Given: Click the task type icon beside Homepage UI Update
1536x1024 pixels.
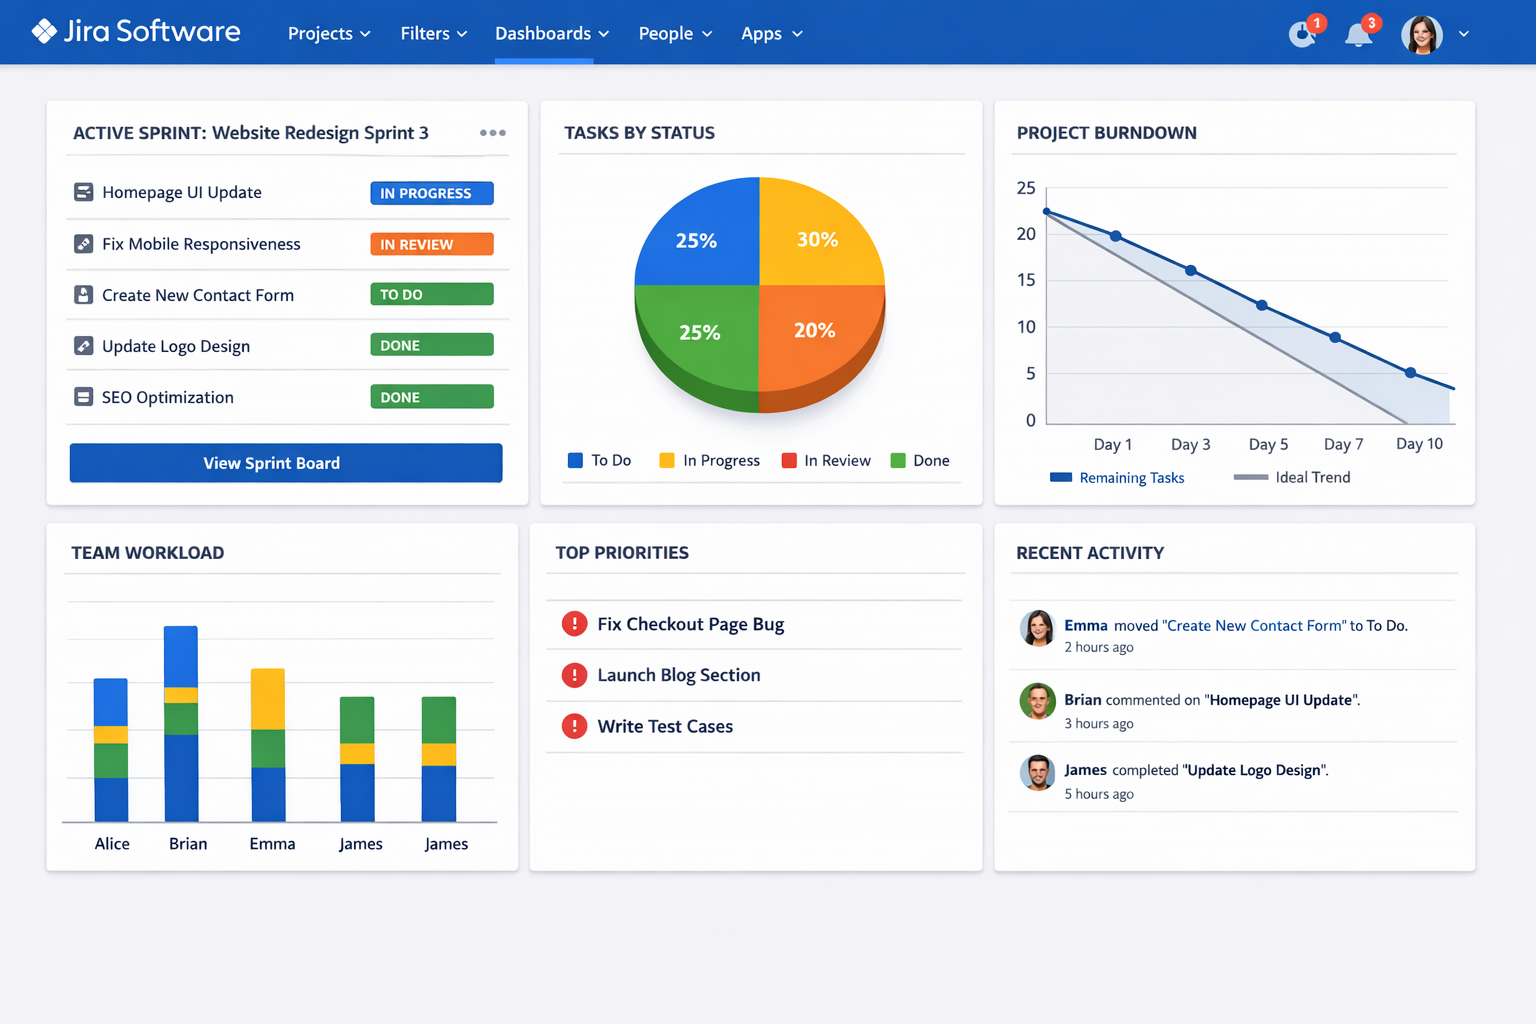Looking at the screenshot, I should [83, 192].
